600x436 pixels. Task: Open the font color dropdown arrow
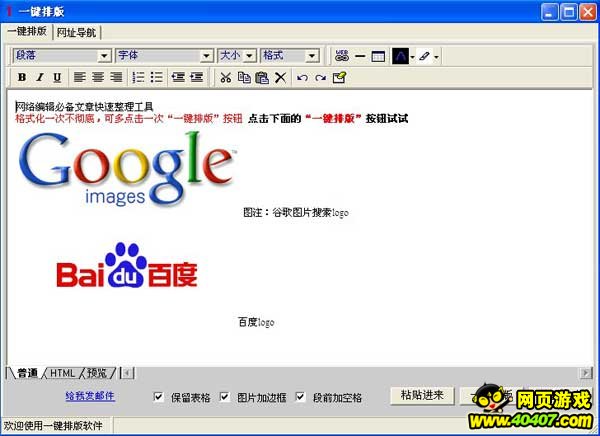tap(412, 57)
